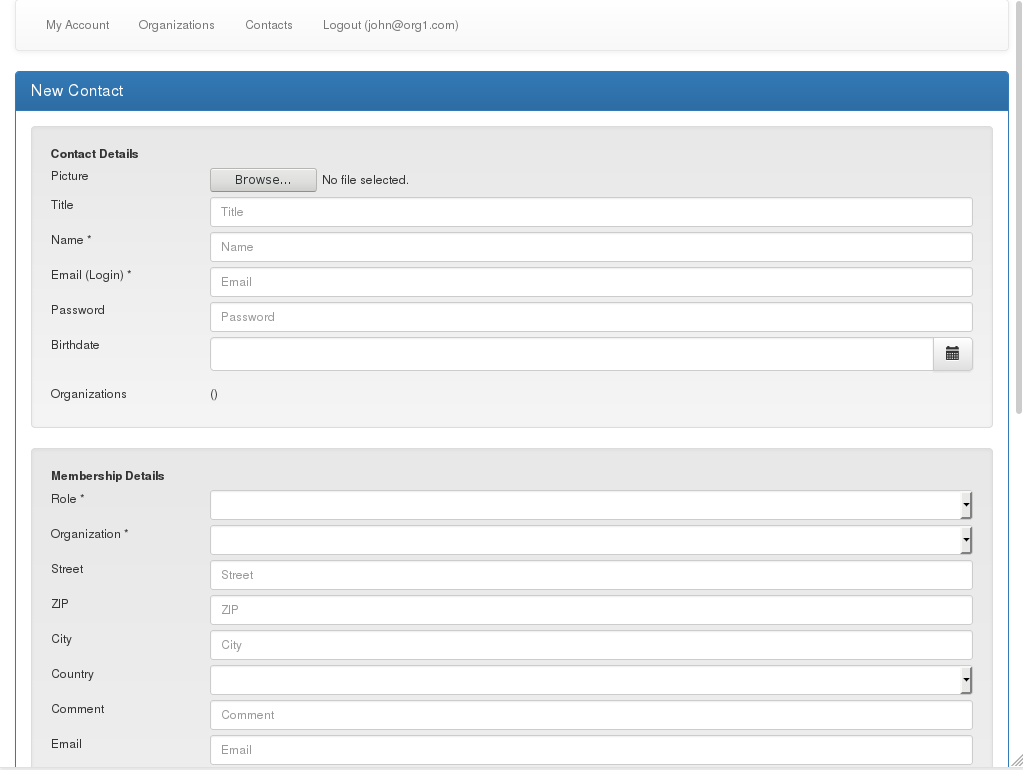The image size is (1023, 770).
Task: Focus the ZIP code field
Action: coord(591,610)
